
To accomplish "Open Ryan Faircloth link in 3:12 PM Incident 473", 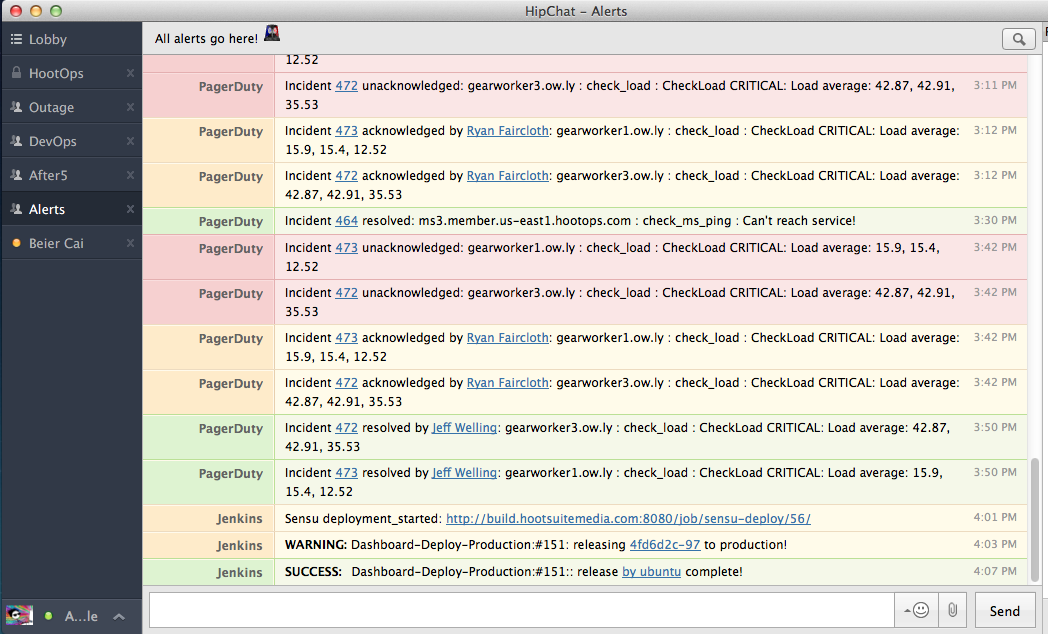I will (x=507, y=131).
